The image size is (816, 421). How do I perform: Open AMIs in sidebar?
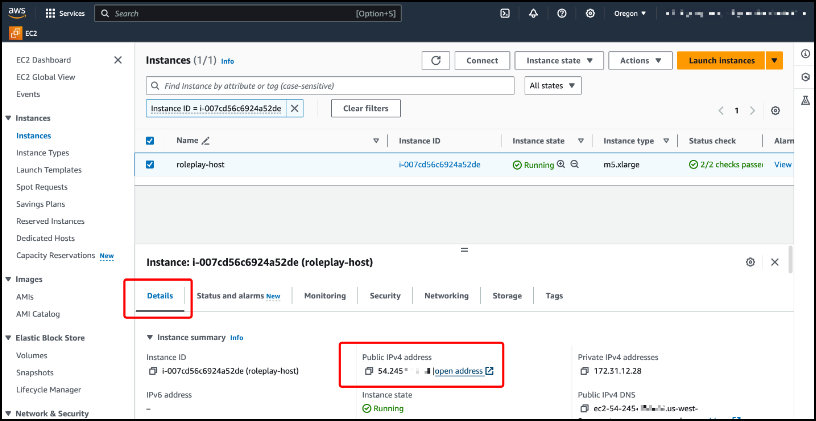click(25, 297)
